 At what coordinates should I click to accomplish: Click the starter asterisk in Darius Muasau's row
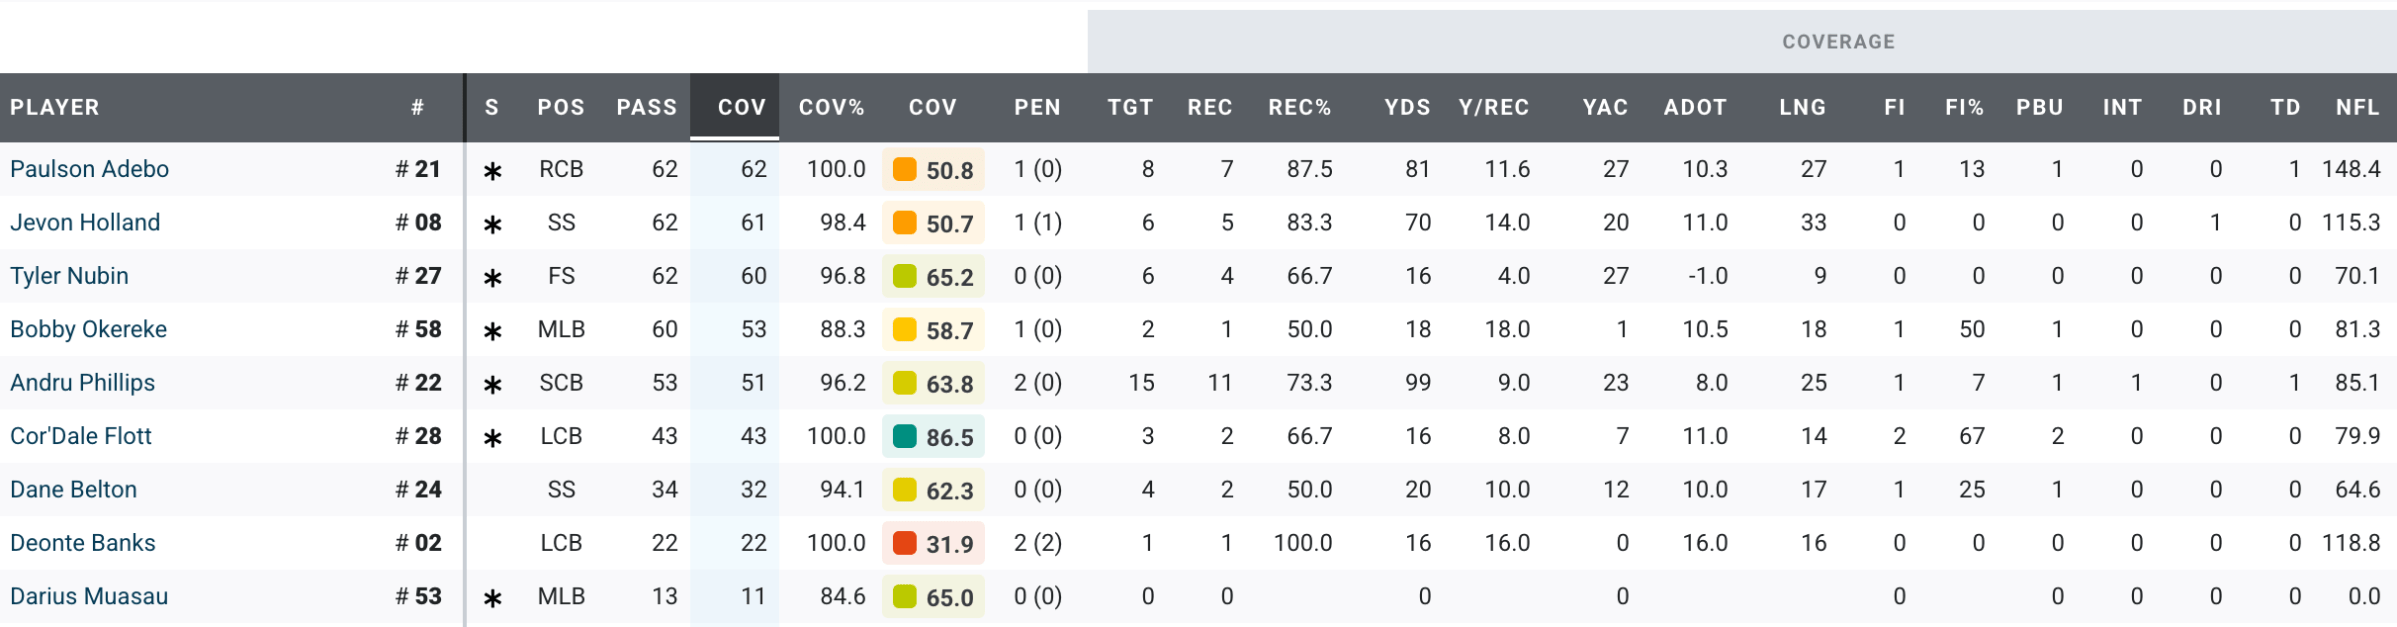point(492,598)
